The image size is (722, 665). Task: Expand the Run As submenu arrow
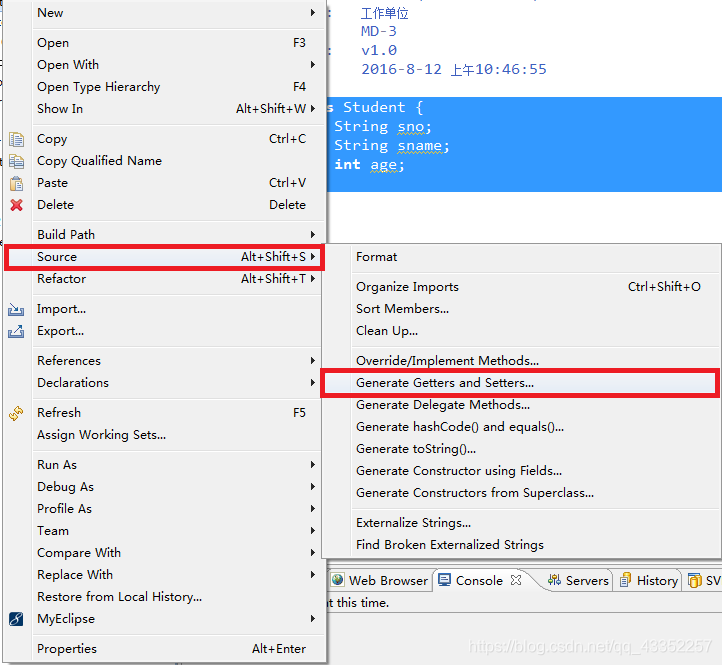pos(313,465)
